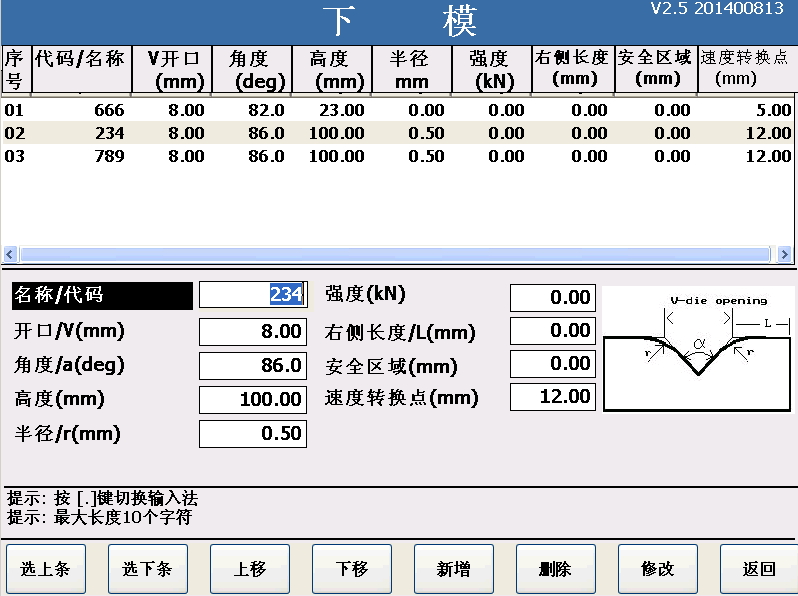This screenshot has height=596, width=798.
Task: Edit the 高度(mm) input field
Action: 253,400
